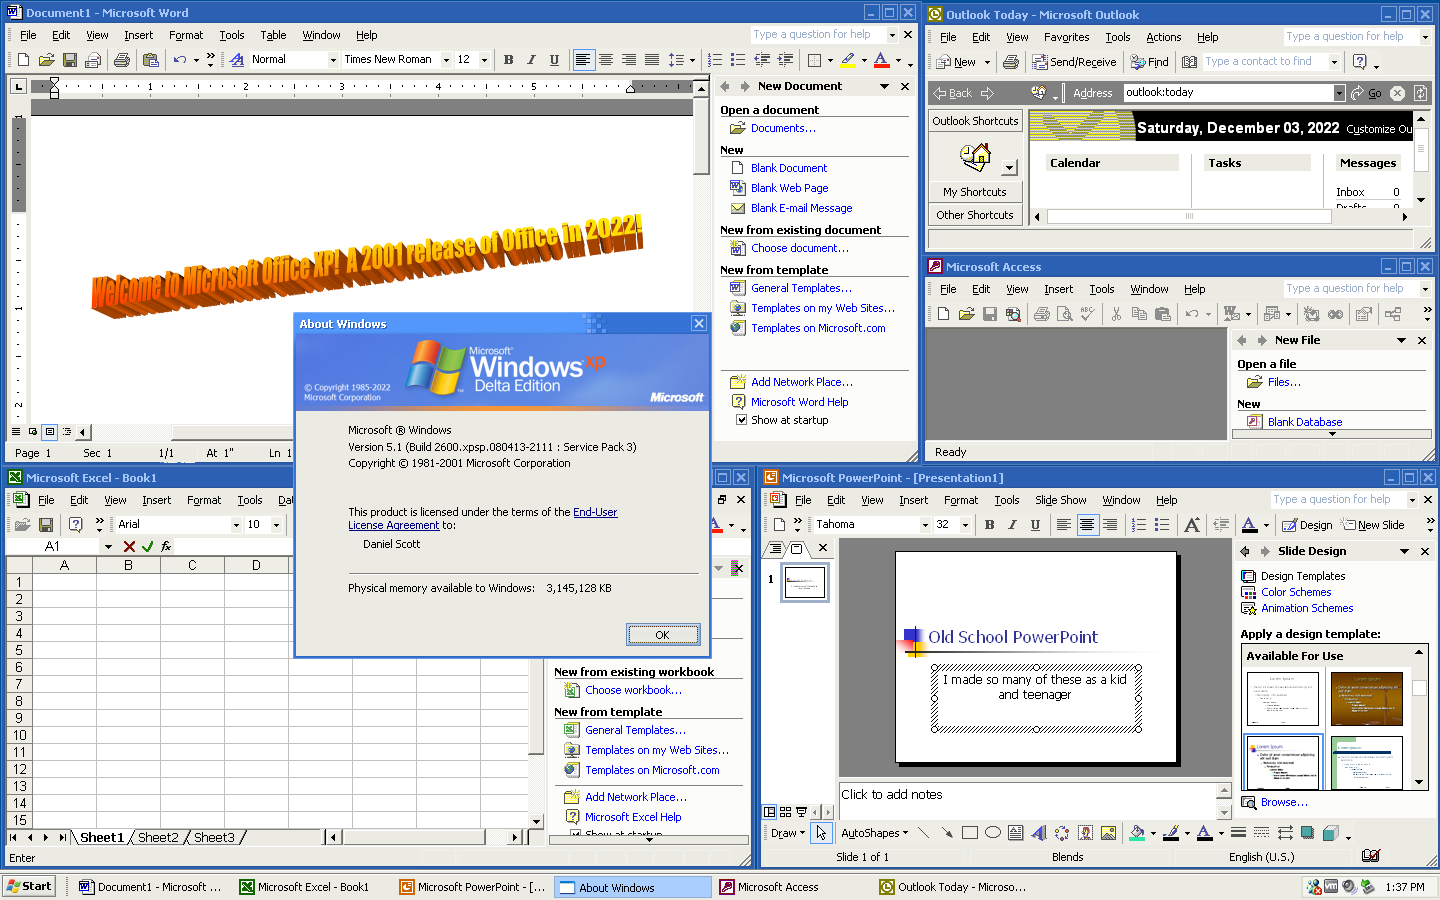Toggle Bold formatting in PowerPoint's toolbar
The height and width of the screenshot is (900, 1440).
(989, 524)
